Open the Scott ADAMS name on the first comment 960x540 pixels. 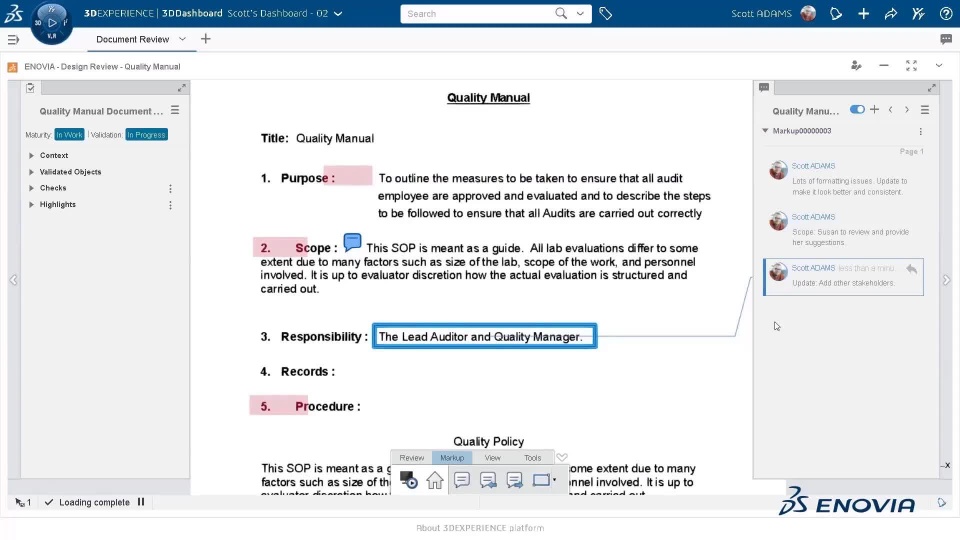point(813,166)
